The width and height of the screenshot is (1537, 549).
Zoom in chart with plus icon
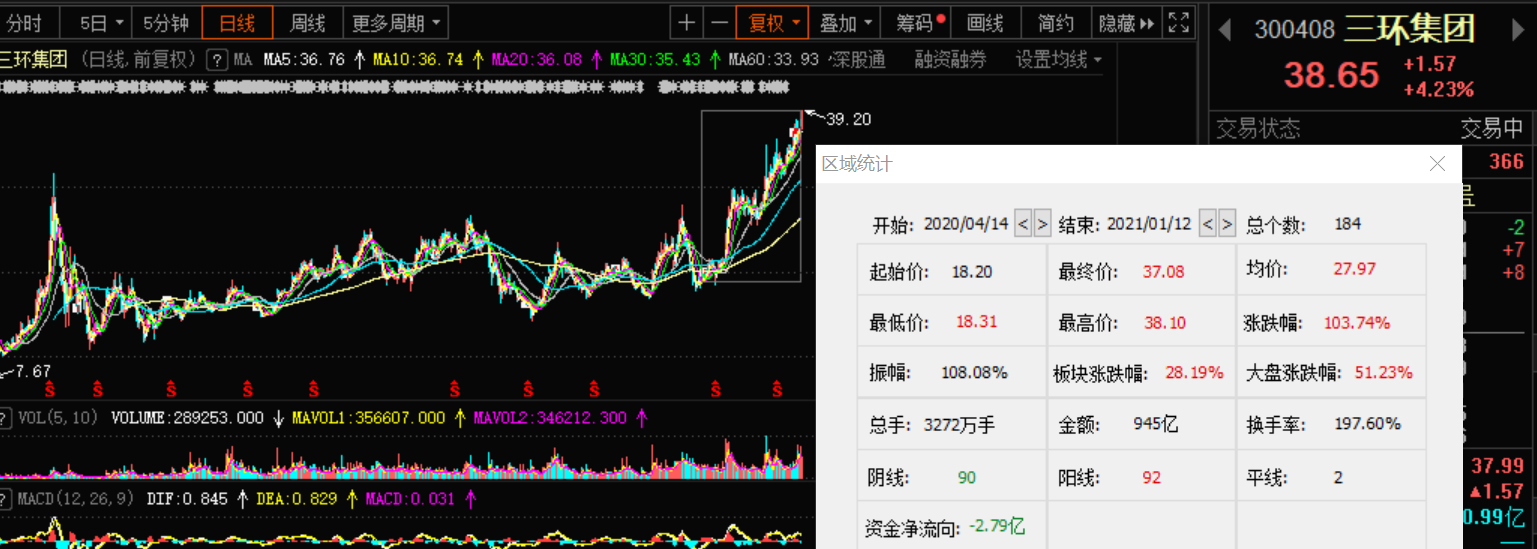(x=686, y=22)
